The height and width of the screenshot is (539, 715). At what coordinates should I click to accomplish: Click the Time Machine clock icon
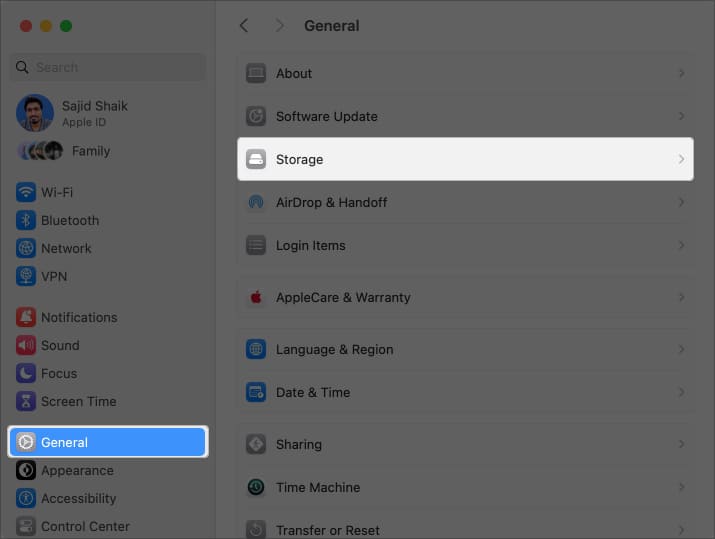(256, 487)
